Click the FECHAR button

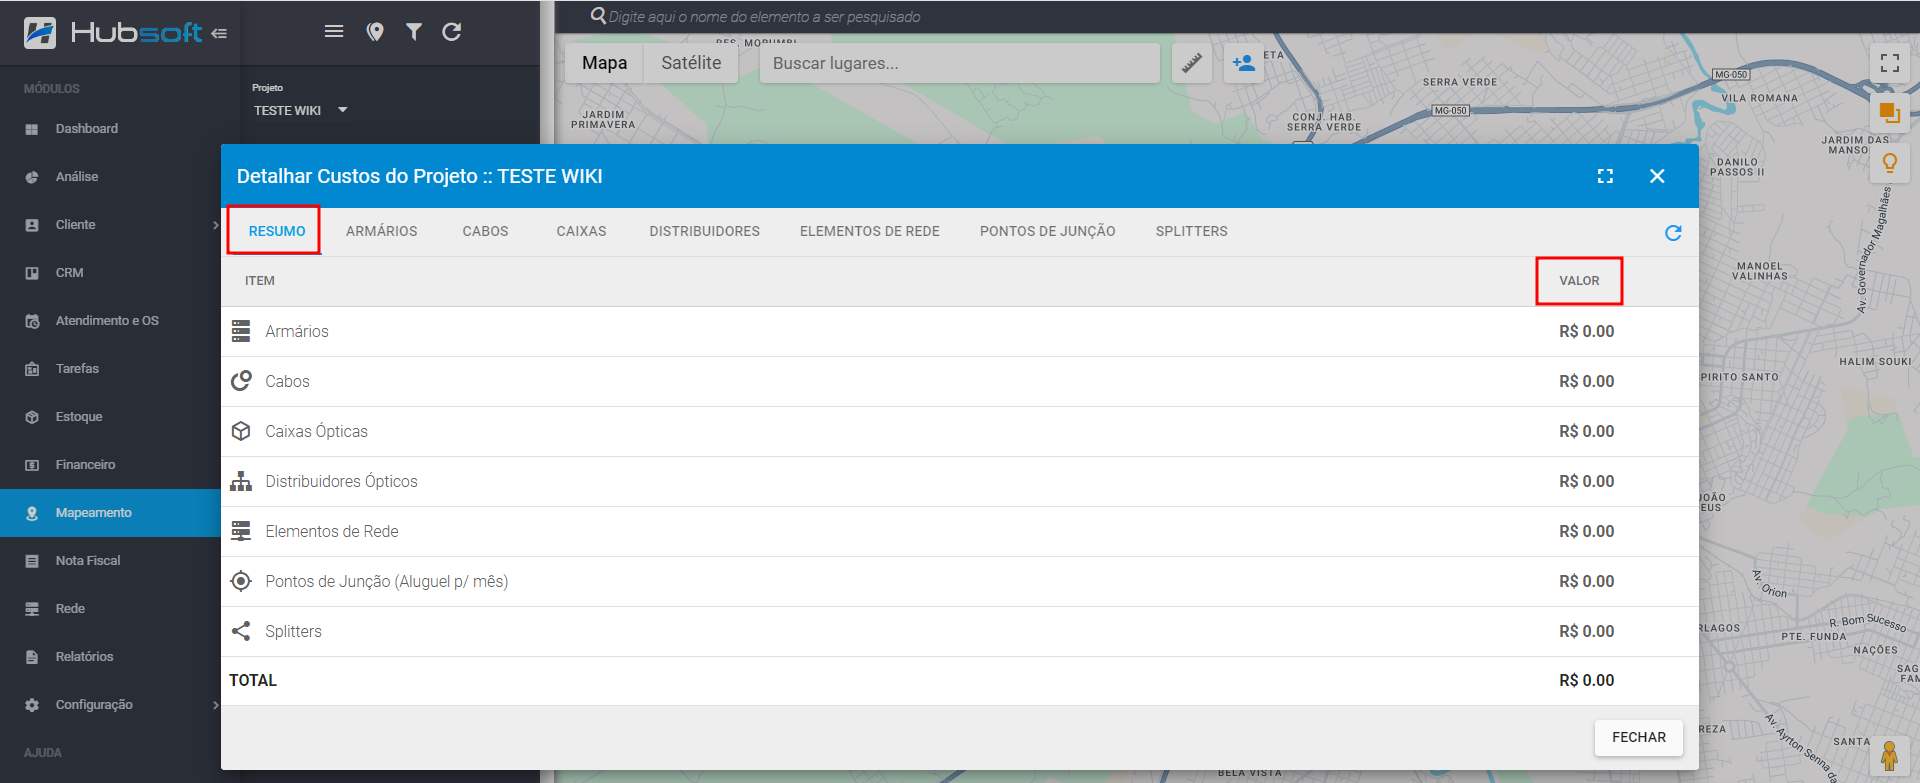(1639, 737)
